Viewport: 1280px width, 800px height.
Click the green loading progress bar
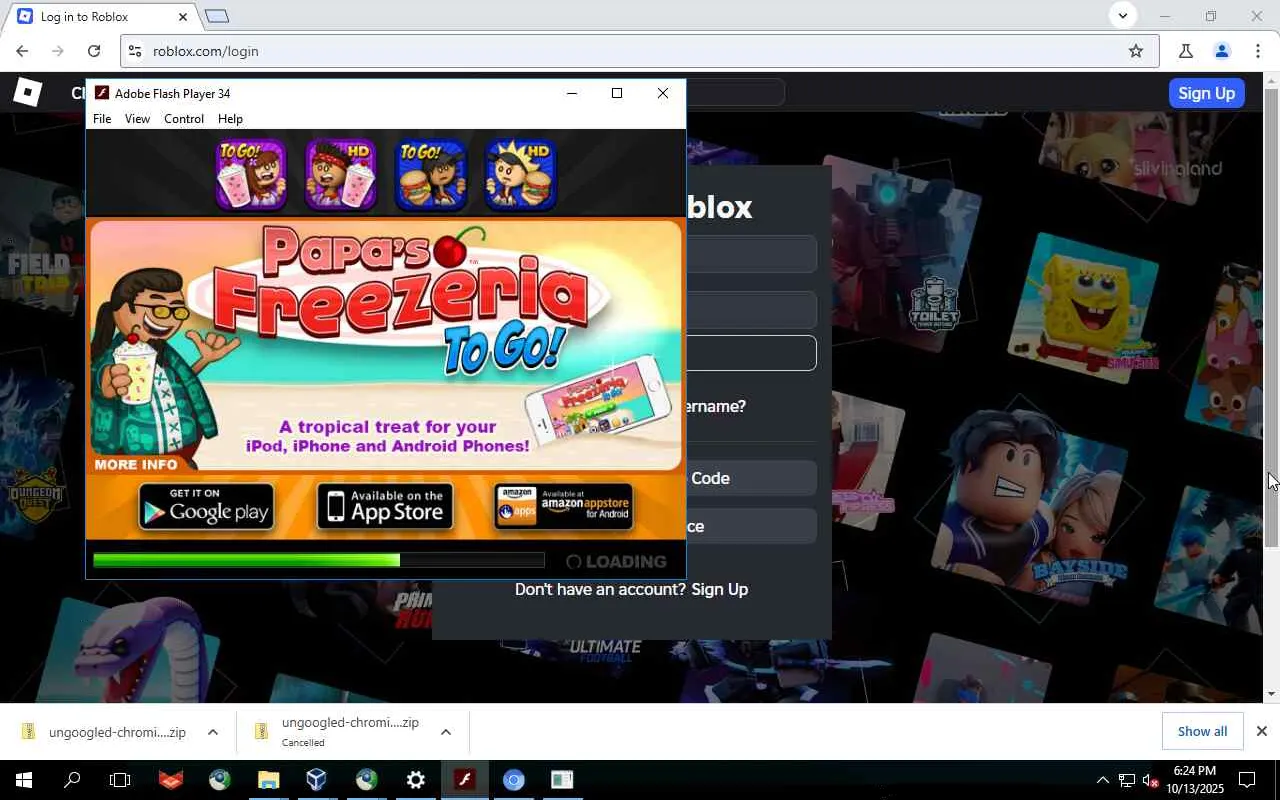coord(319,560)
